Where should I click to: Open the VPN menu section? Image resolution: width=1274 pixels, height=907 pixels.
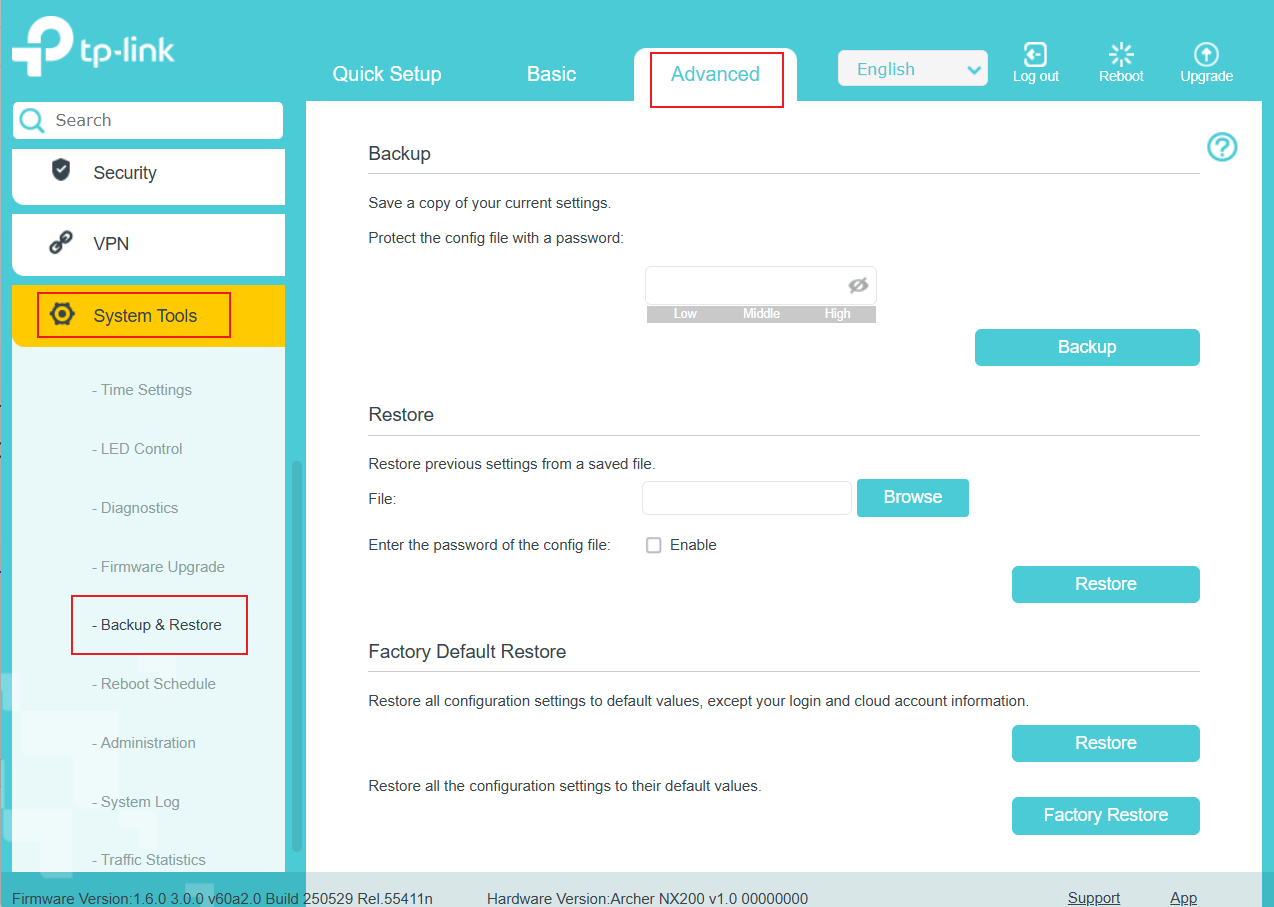coord(148,244)
